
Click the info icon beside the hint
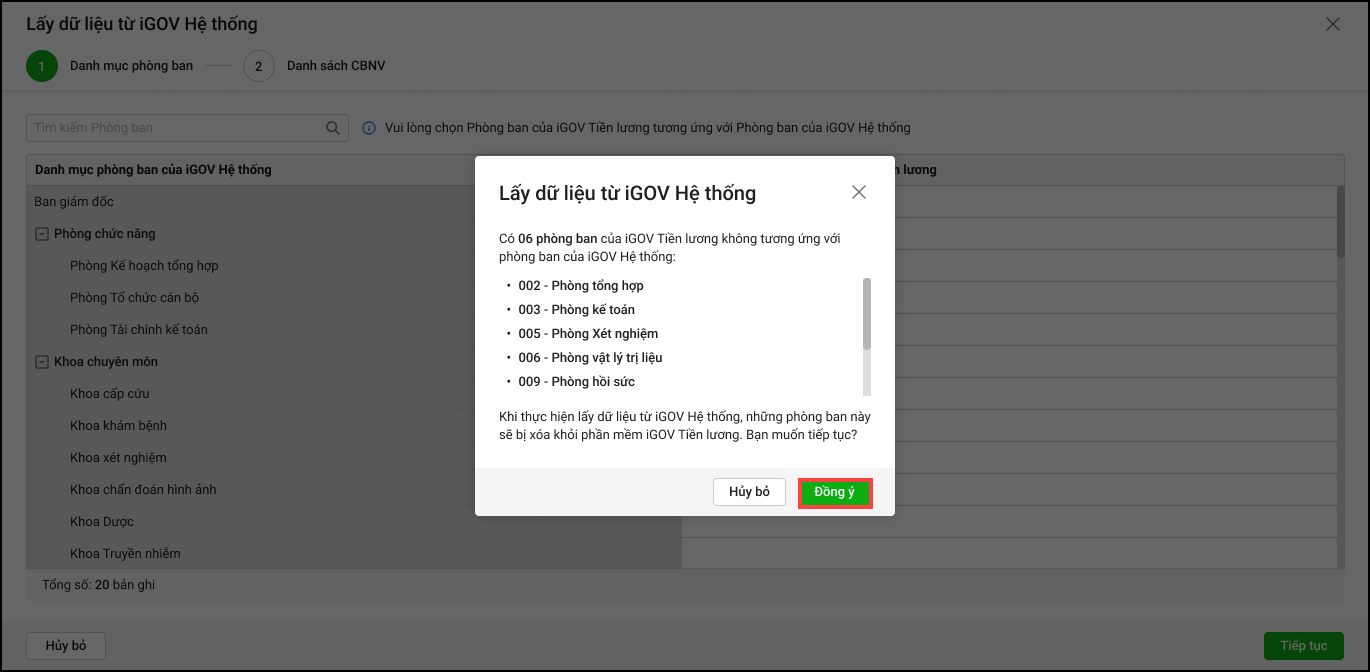(x=369, y=128)
